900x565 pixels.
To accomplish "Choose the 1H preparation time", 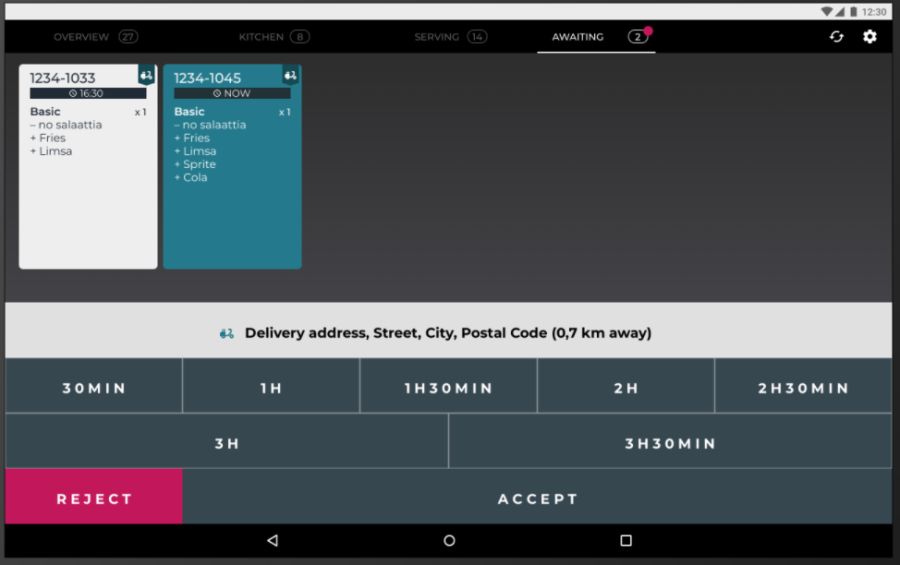I will (271, 388).
